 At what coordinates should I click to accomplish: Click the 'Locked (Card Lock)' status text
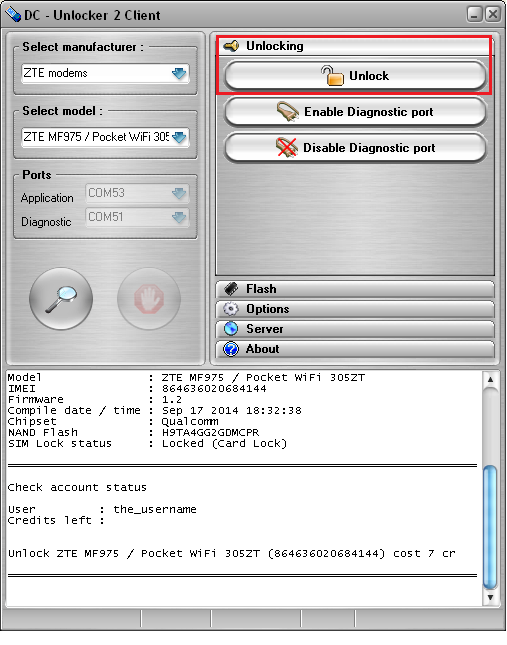(224, 444)
